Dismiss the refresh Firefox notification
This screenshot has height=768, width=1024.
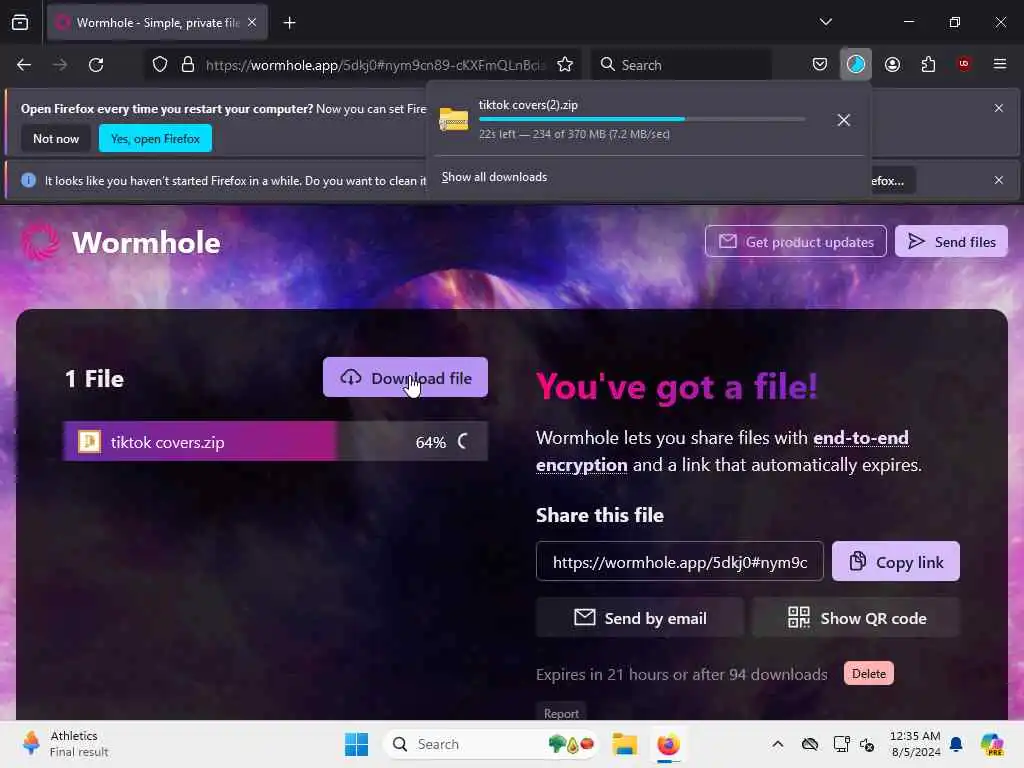(999, 180)
